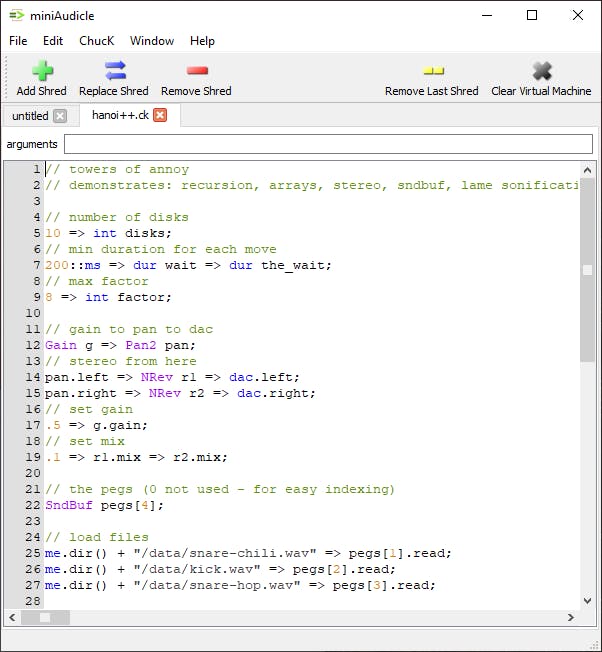Screen dimensions: 602x652
Task: Click the horizontal scrollbar thumb
Action: 45,617
